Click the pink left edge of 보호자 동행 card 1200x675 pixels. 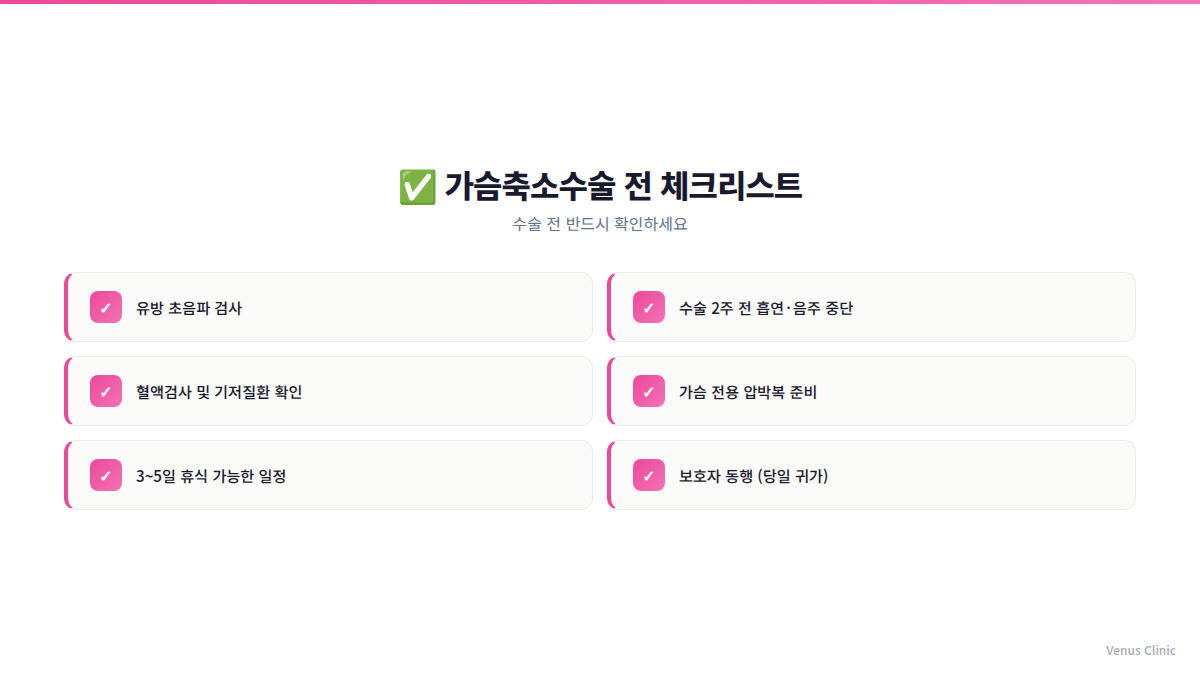[610, 475]
